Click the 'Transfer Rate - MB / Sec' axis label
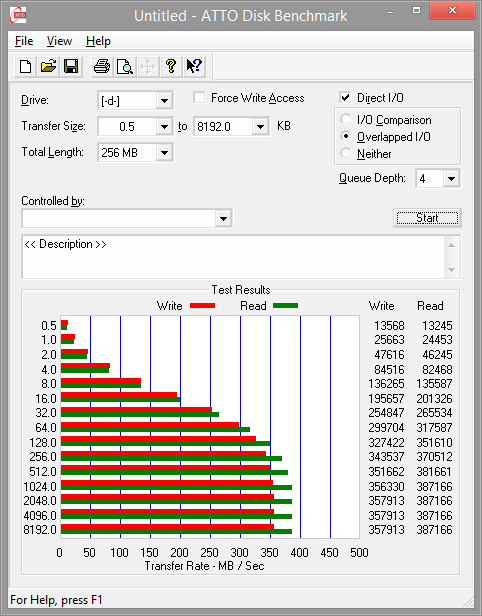Viewport: 482px width, 616px height. [x=204, y=566]
